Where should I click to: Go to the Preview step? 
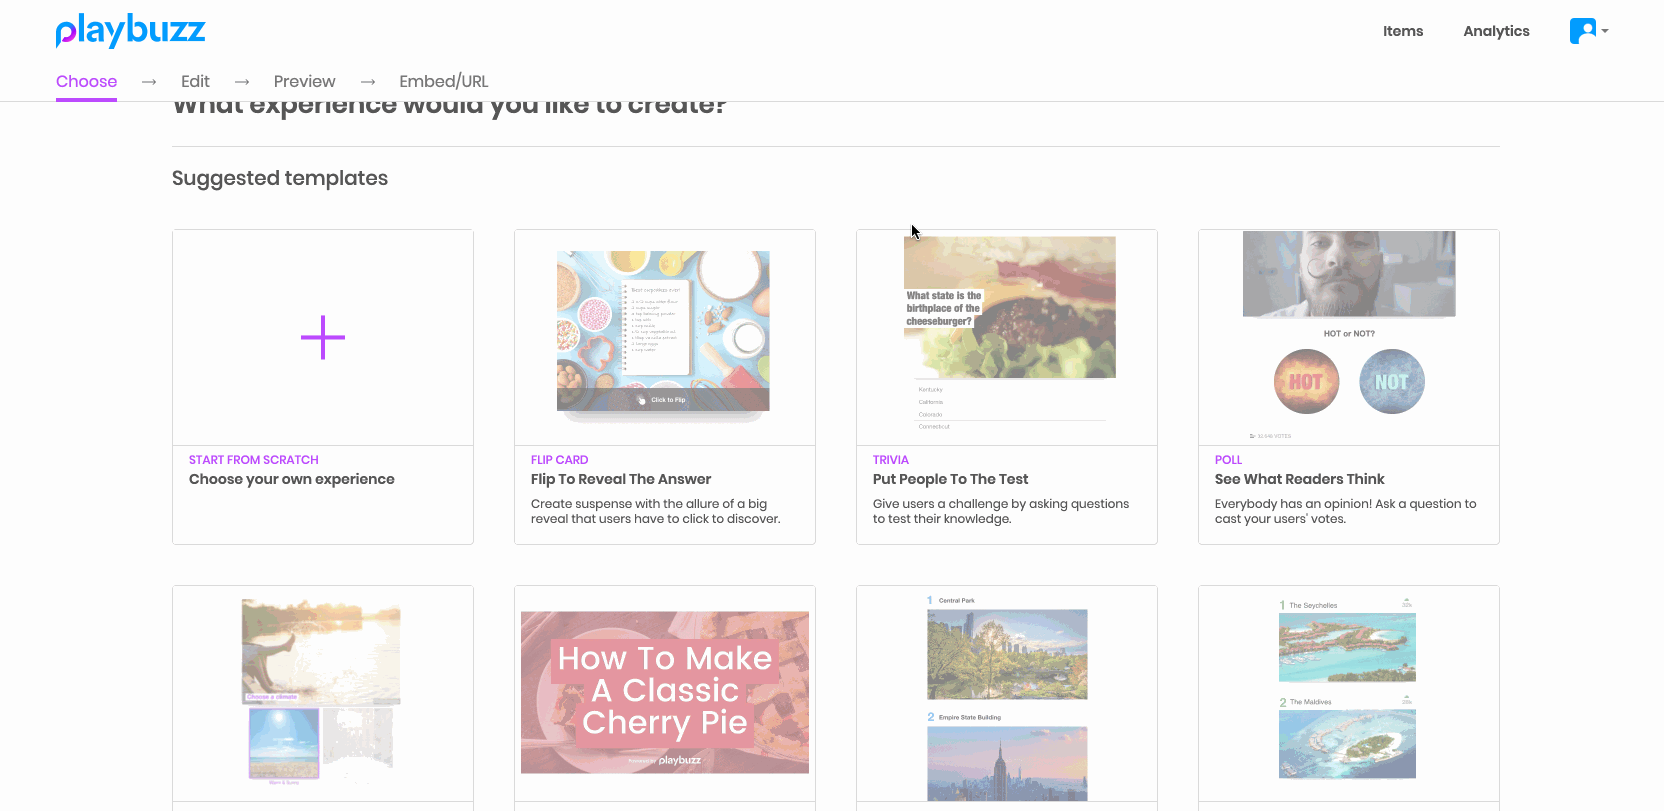click(x=304, y=82)
